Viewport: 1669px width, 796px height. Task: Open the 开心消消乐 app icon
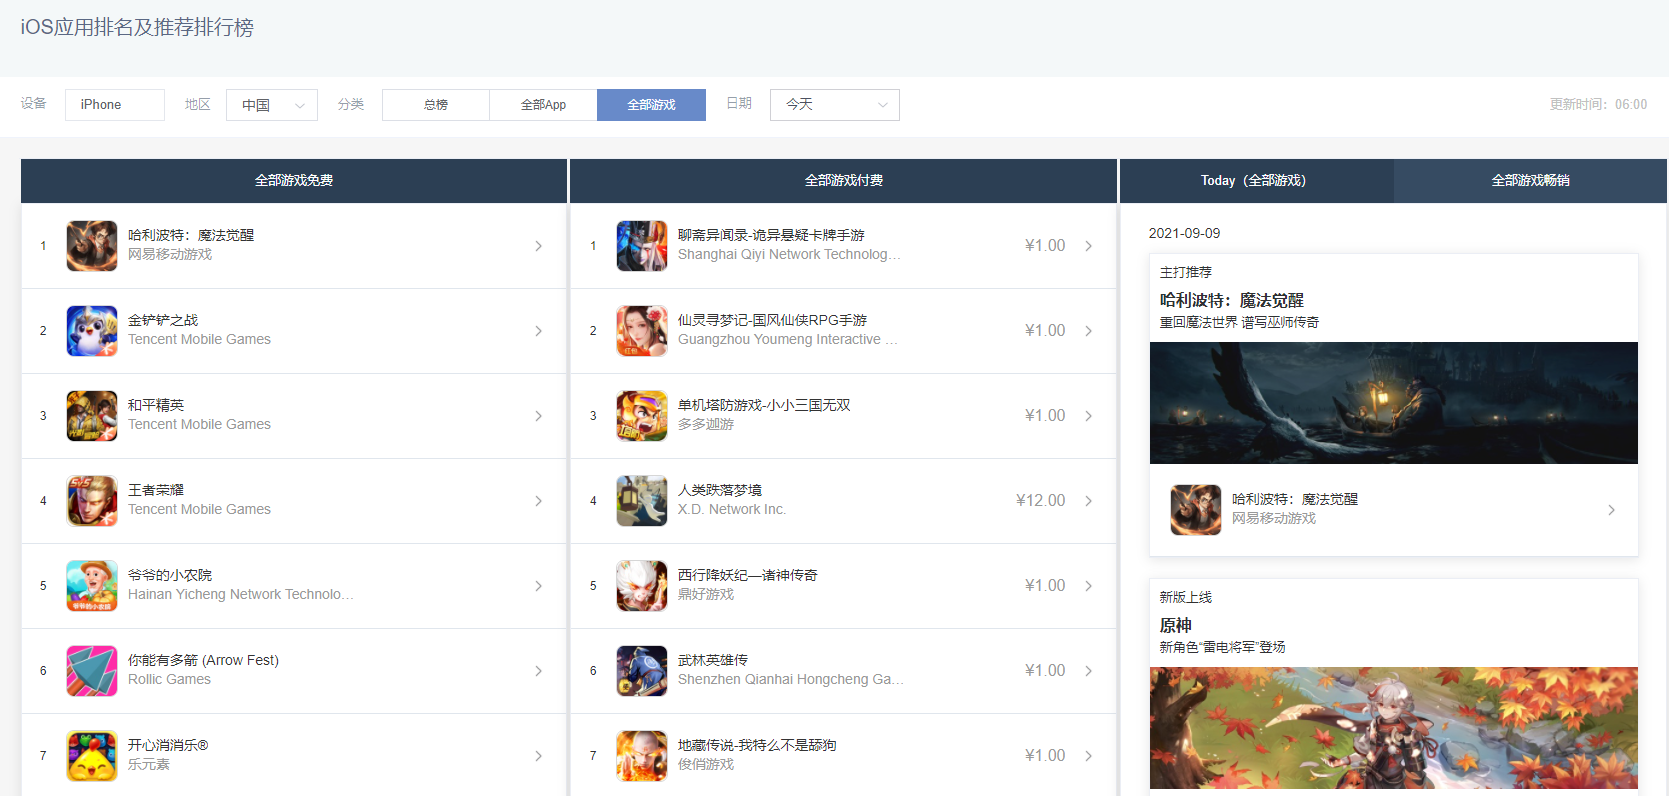[x=92, y=756]
